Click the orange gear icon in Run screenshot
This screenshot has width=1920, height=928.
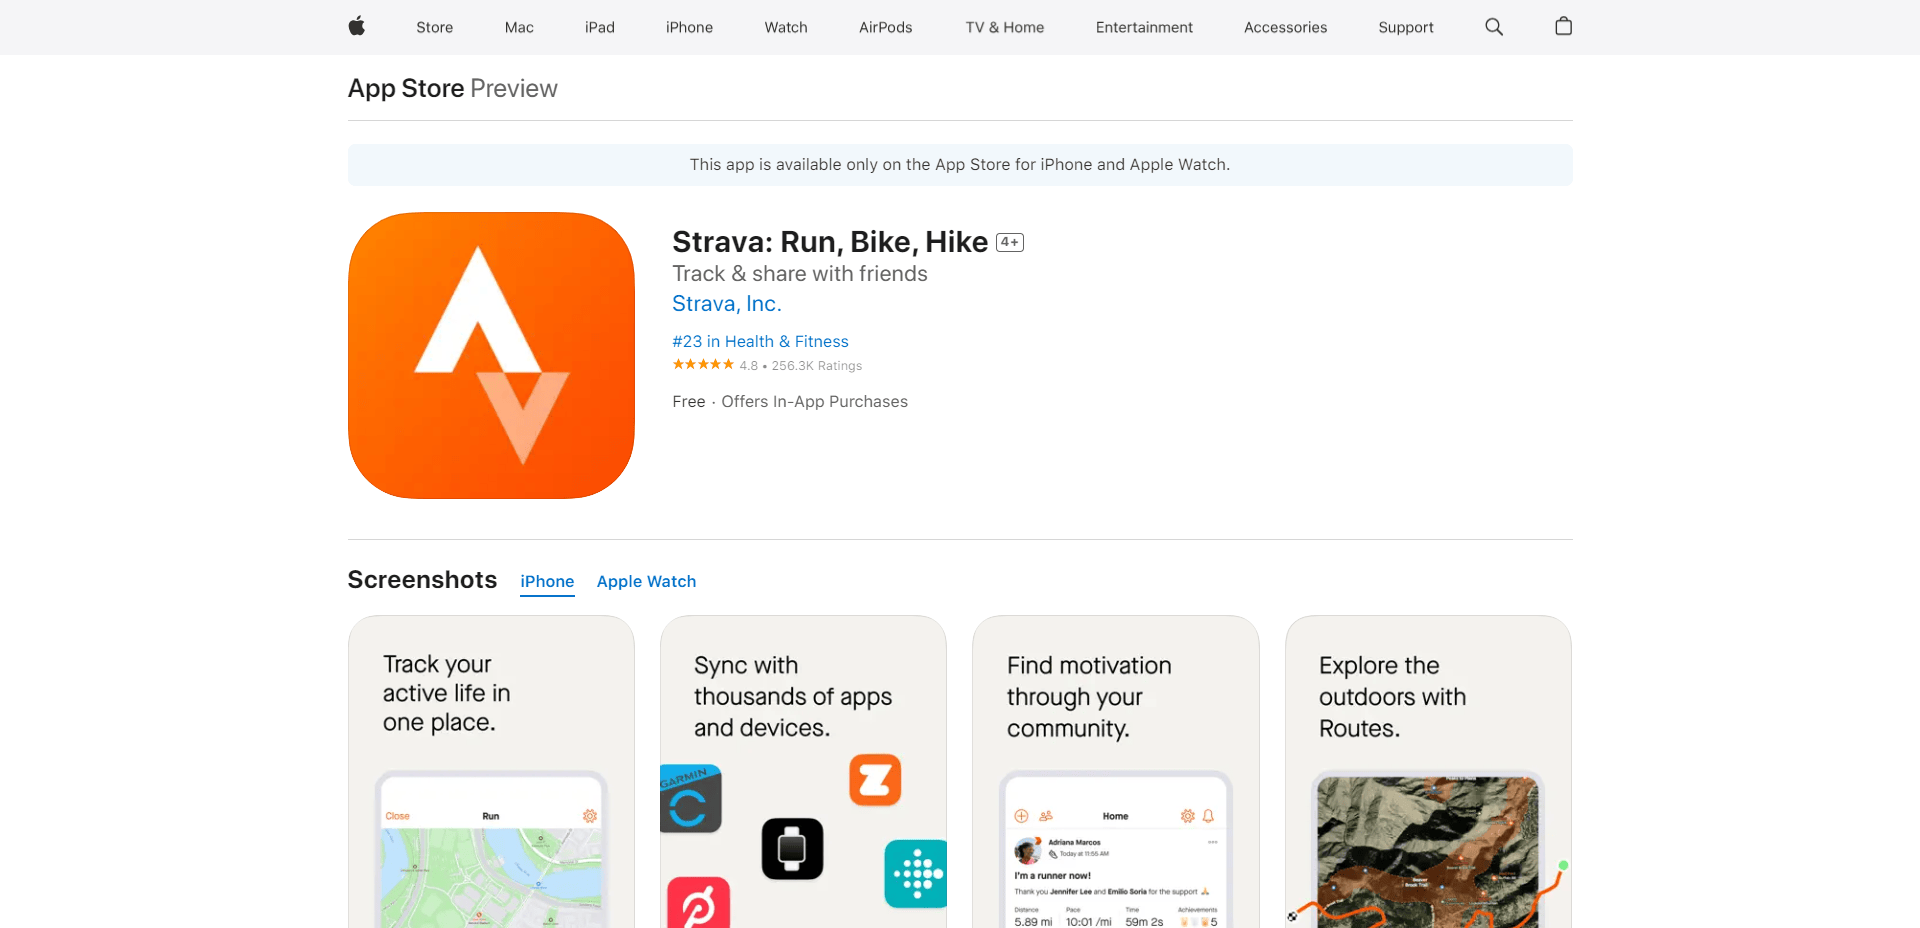point(590,816)
